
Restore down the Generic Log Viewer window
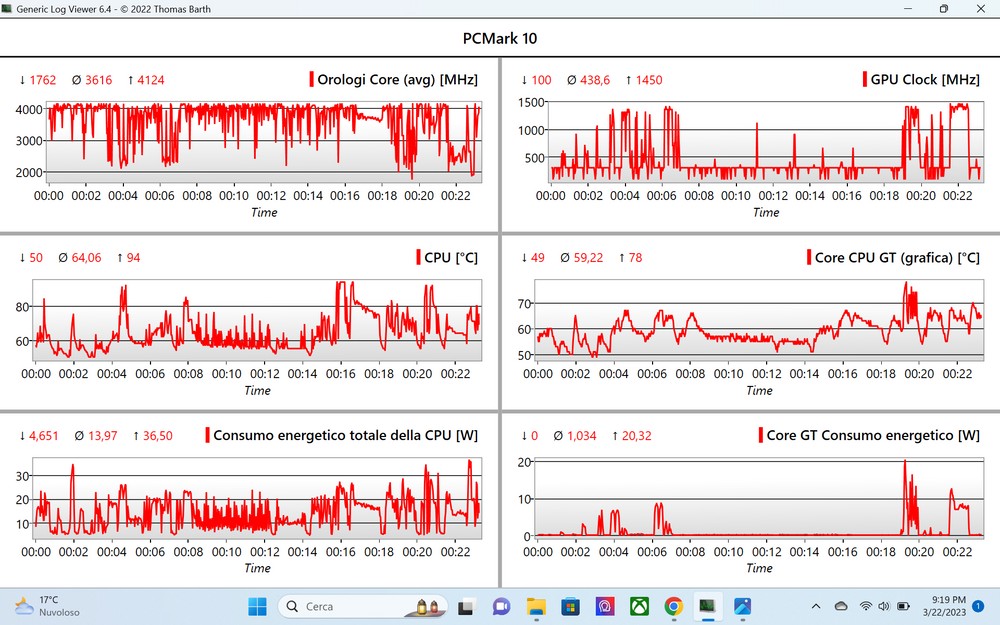[944, 9]
